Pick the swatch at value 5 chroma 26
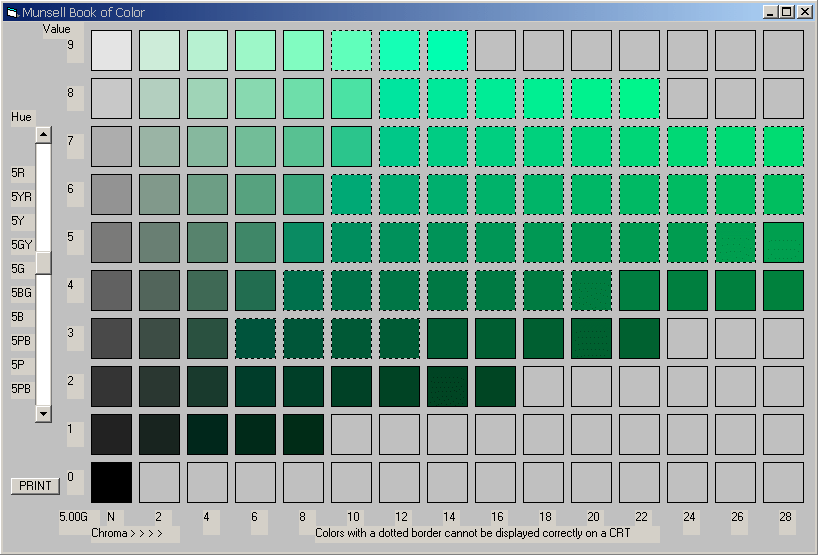818x555 pixels. coord(735,243)
